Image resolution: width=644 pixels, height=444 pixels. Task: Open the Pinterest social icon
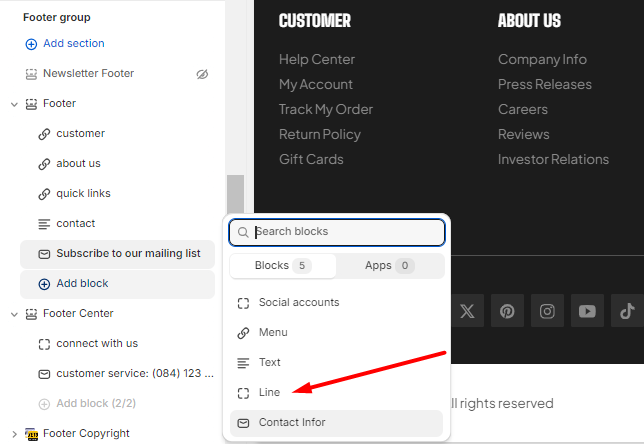pos(507,311)
